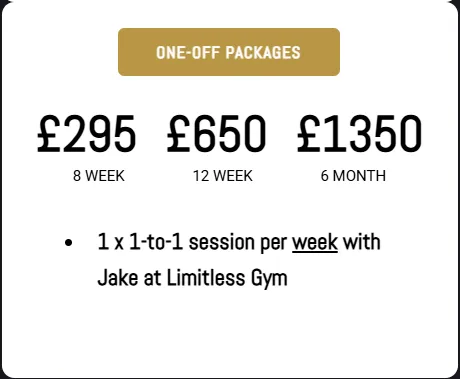This screenshot has height=379, width=460.
Task: Click the pound sign of £295
Action: click(x=48, y=133)
